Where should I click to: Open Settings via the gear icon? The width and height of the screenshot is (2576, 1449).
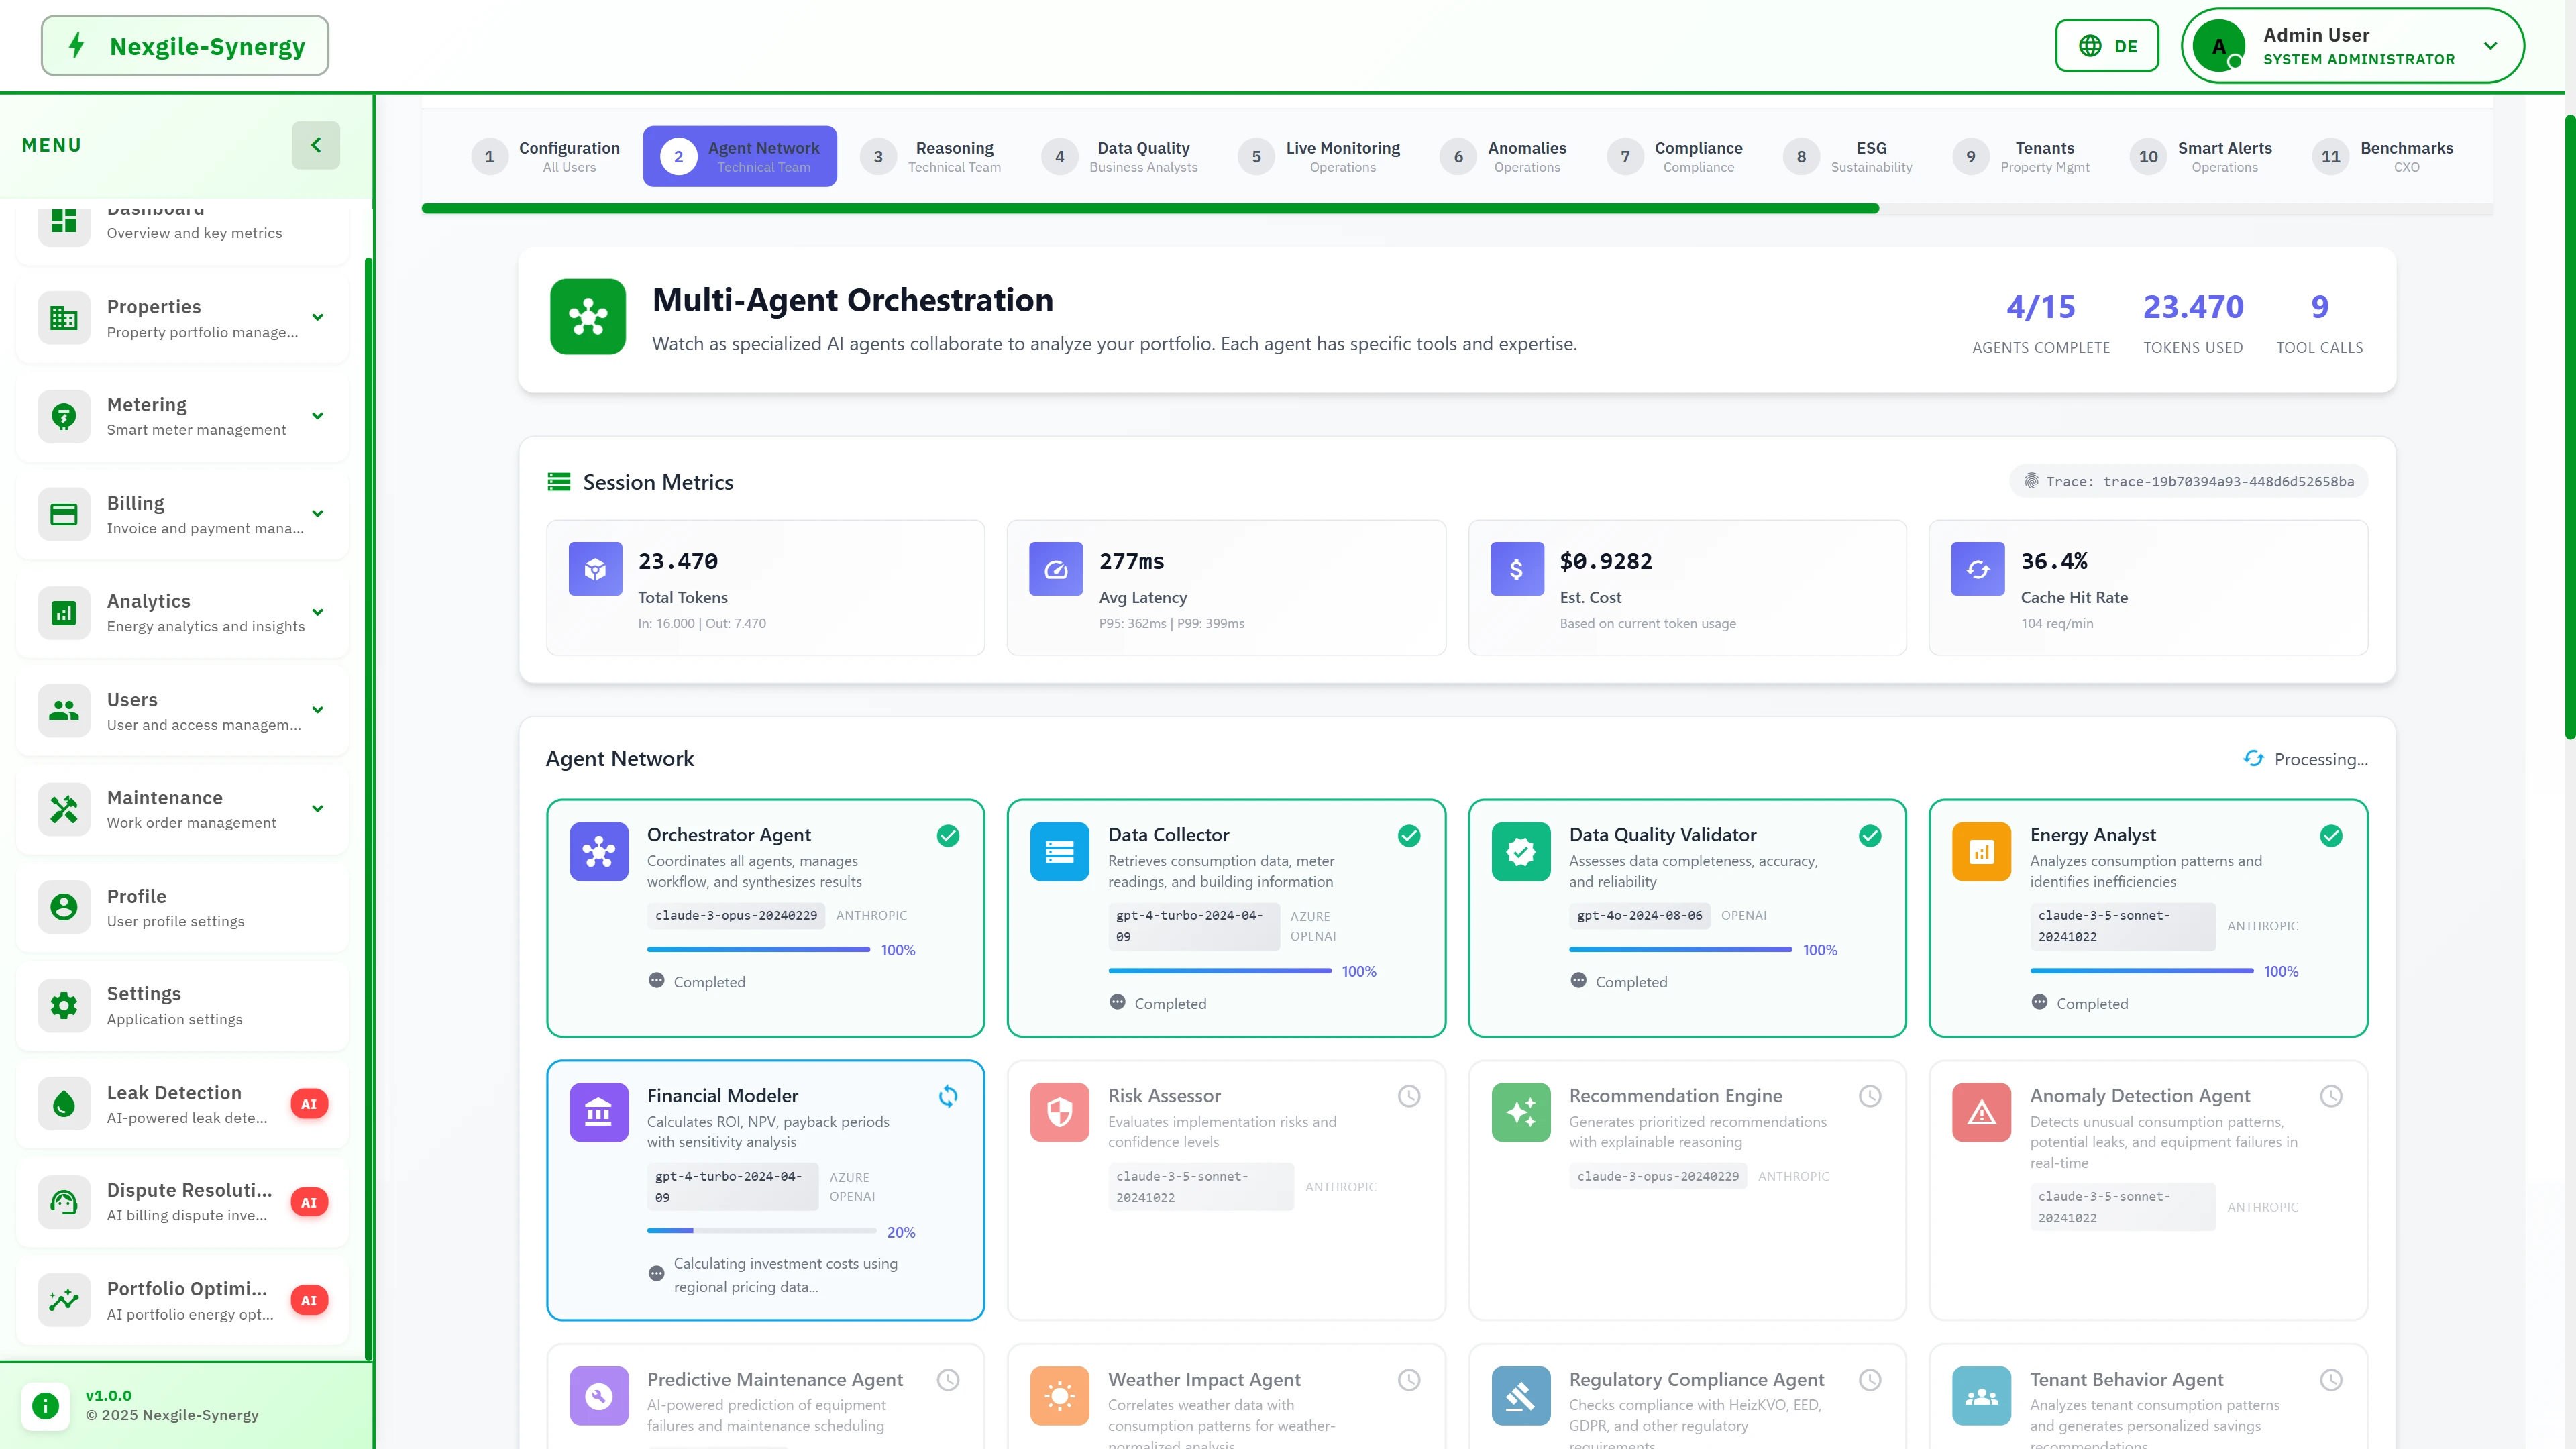(63, 1005)
